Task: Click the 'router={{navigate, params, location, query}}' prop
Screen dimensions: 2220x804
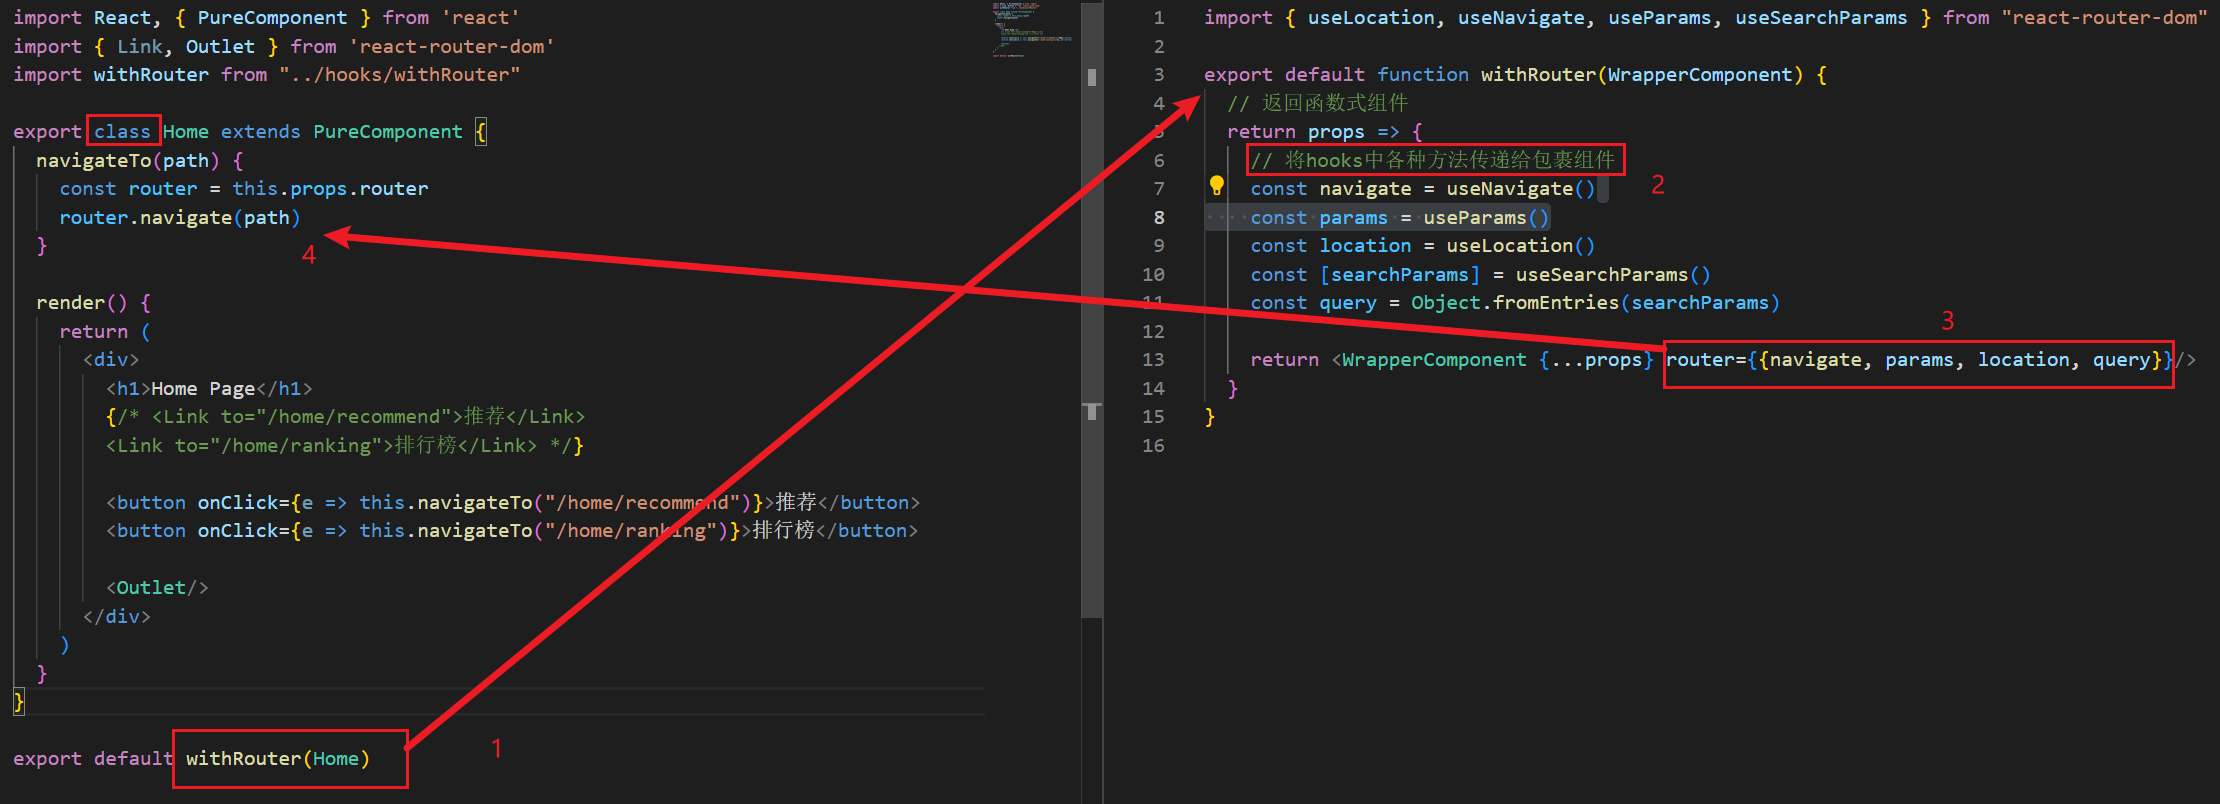Action: (1920, 360)
